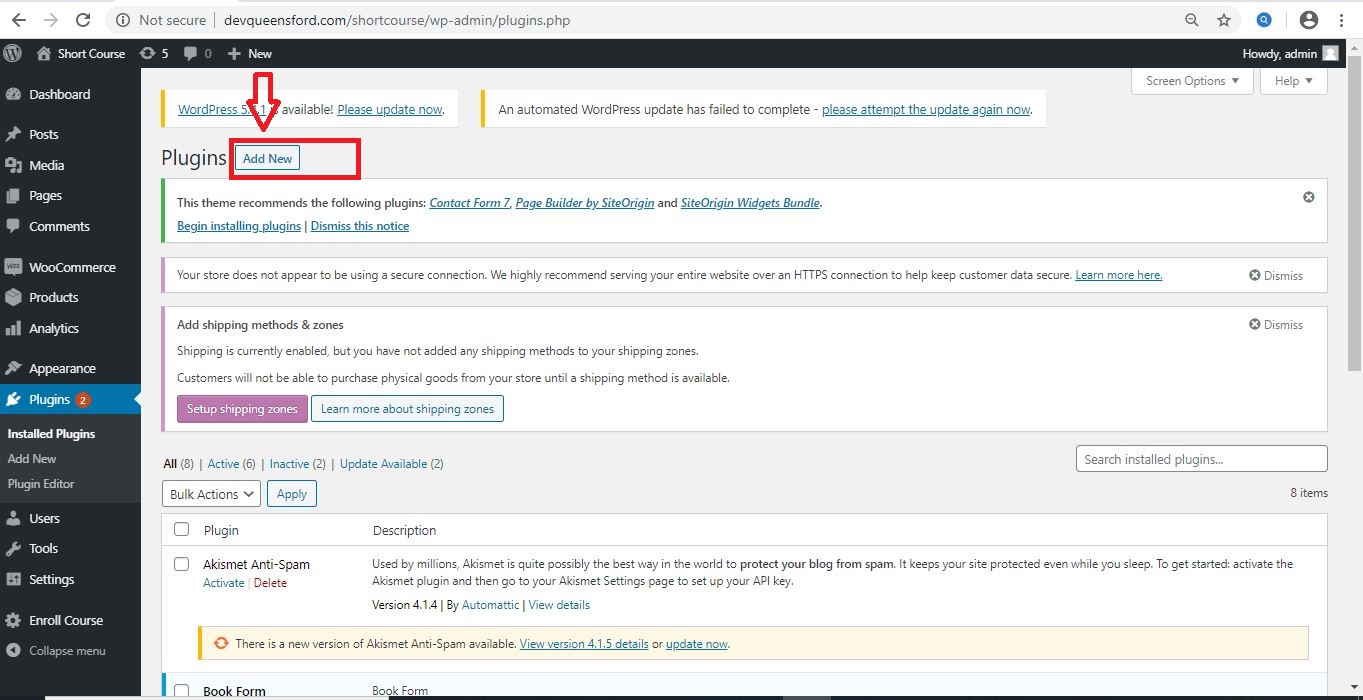Dismiss the shipping methods notice

point(1276,324)
